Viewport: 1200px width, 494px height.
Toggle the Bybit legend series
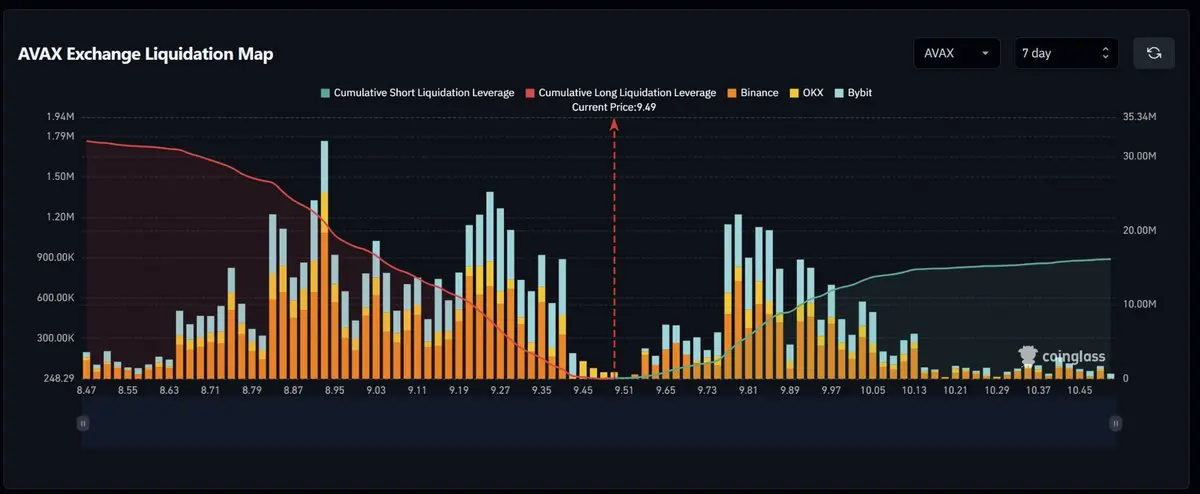tap(852, 93)
